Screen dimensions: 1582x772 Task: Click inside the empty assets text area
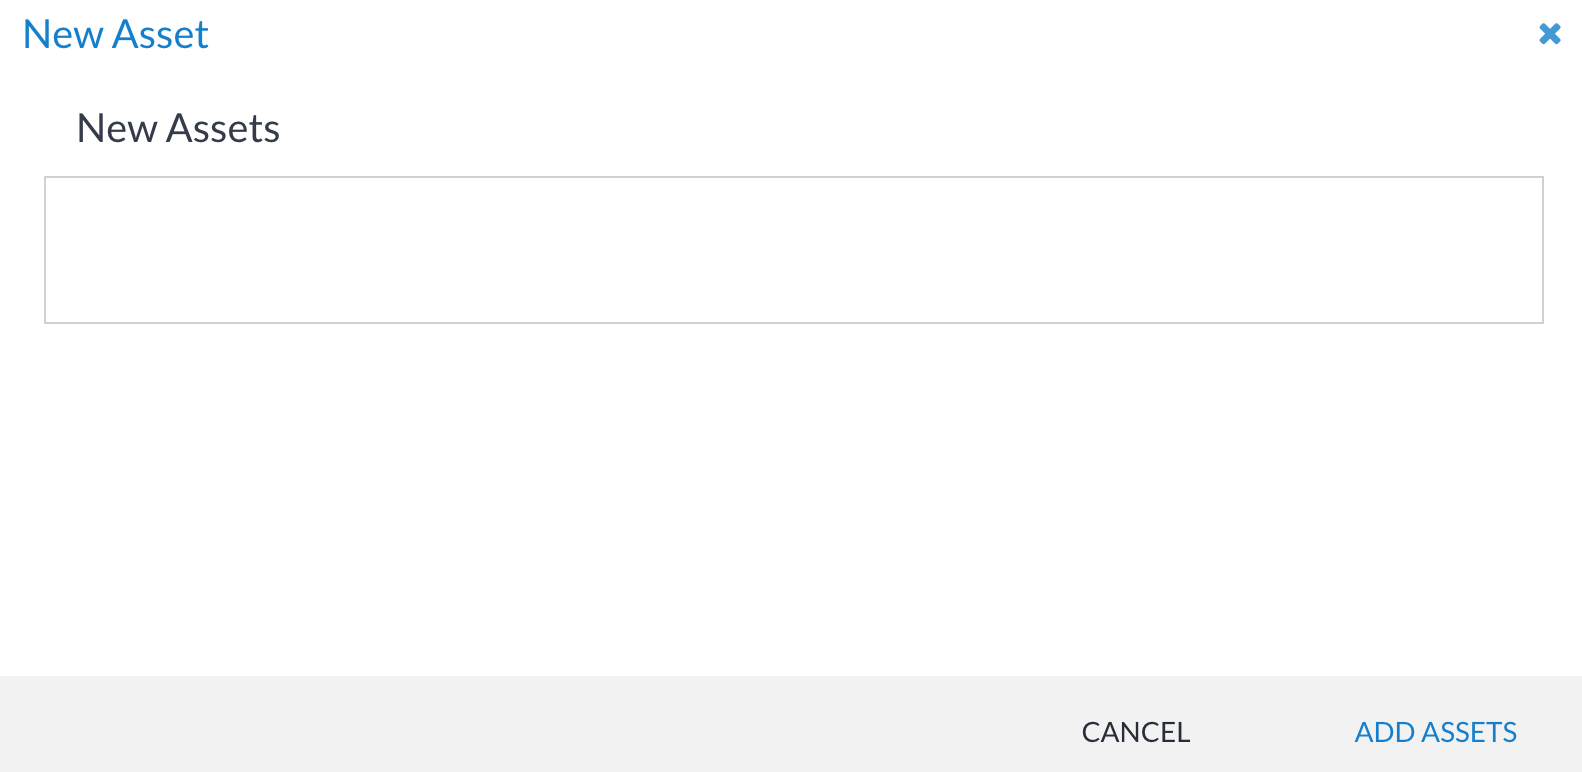793,250
